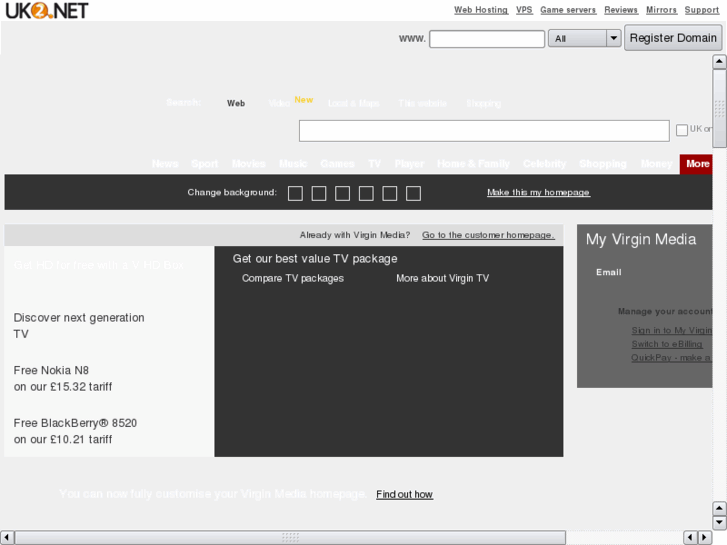Image resolution: width=727 pixels, height=545 pixels.
Task: Select the This website search tab
Action: tap(422, 103)
